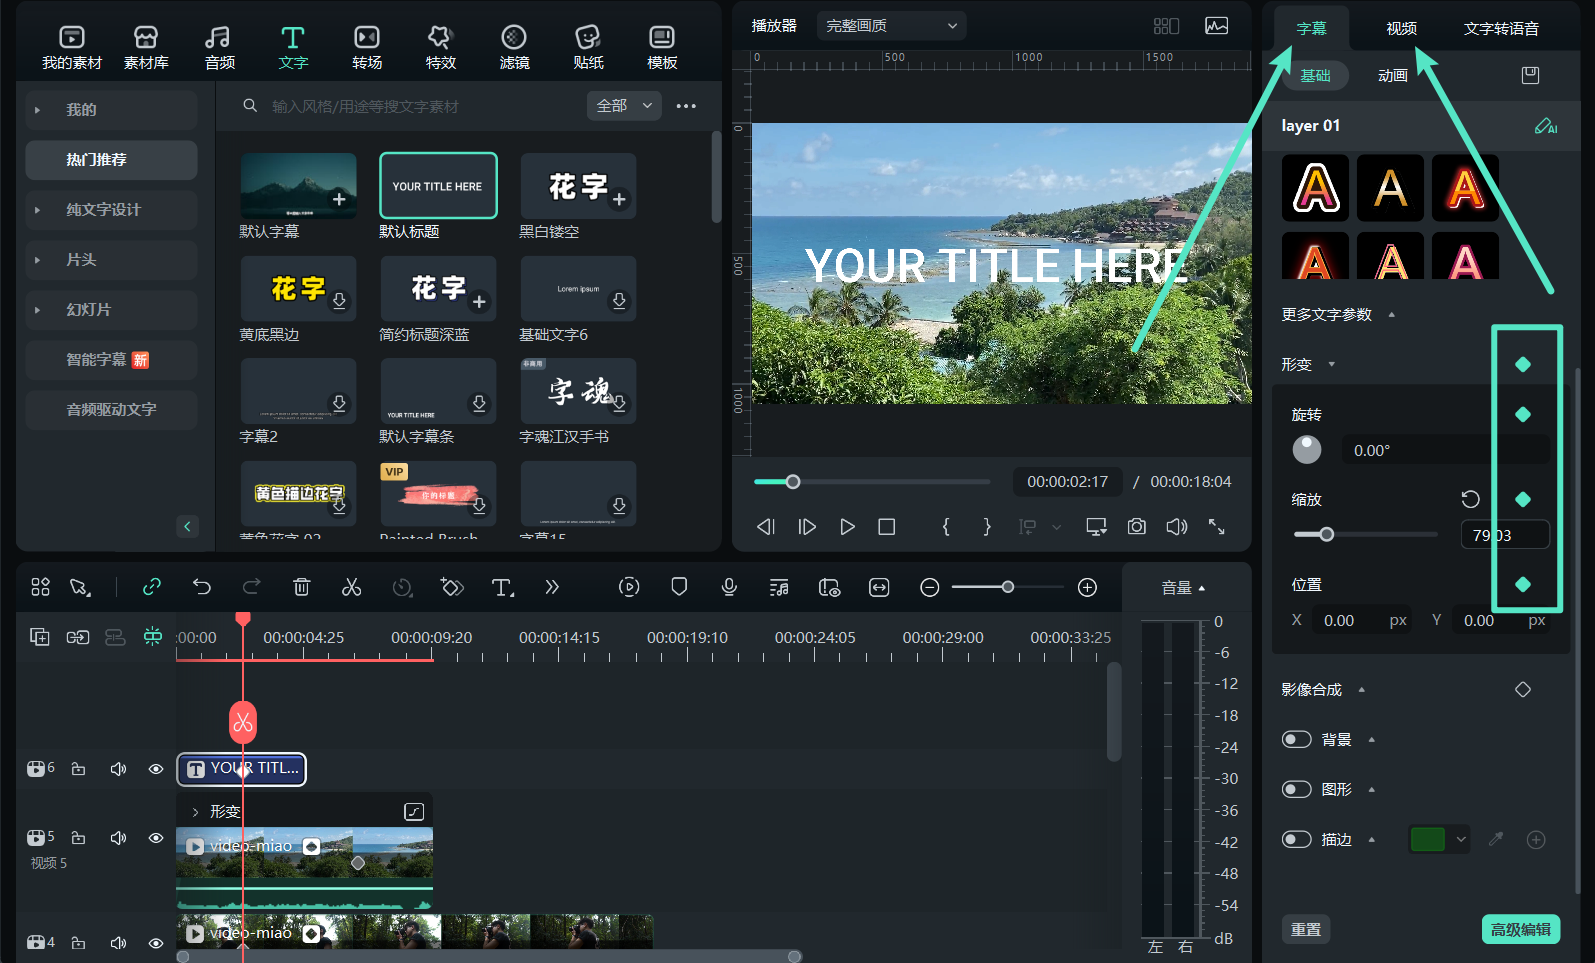This screenshot has height=963, width=1595.
Task: Click the zoom in plus icon on timeline
Action: (x=1088, y=588)
